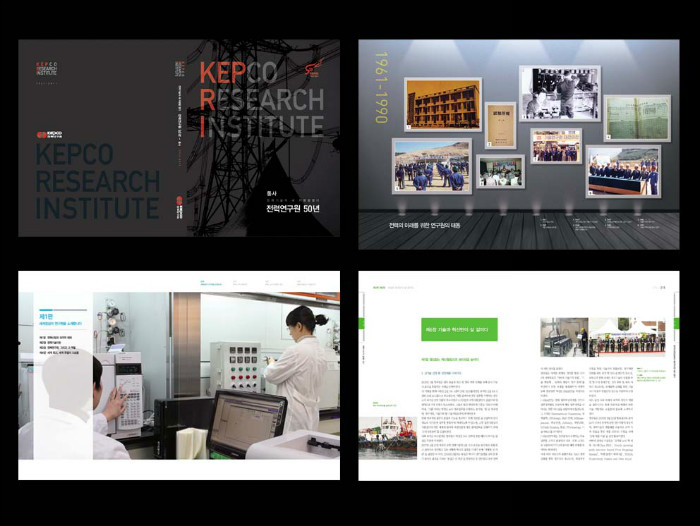This screenshot has width=700, height=526.
Task: Select the black-and-white historical photo frame
Action: (559, 93)
